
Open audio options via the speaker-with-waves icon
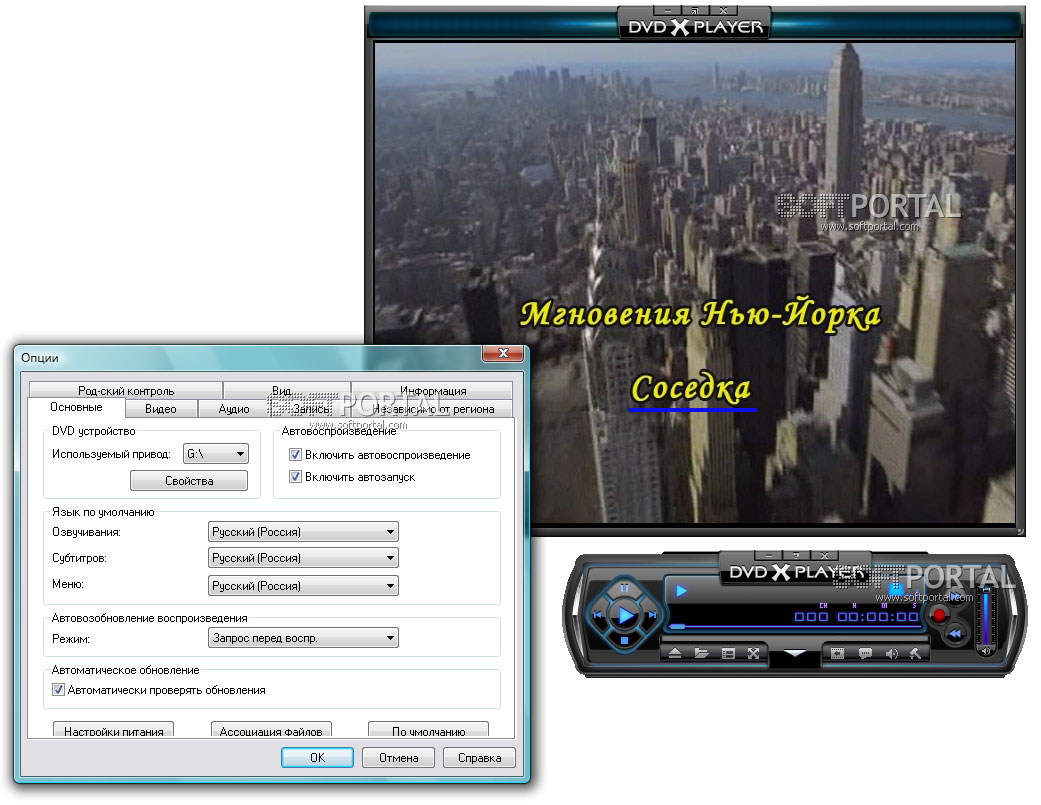click(x=891, y=654)
